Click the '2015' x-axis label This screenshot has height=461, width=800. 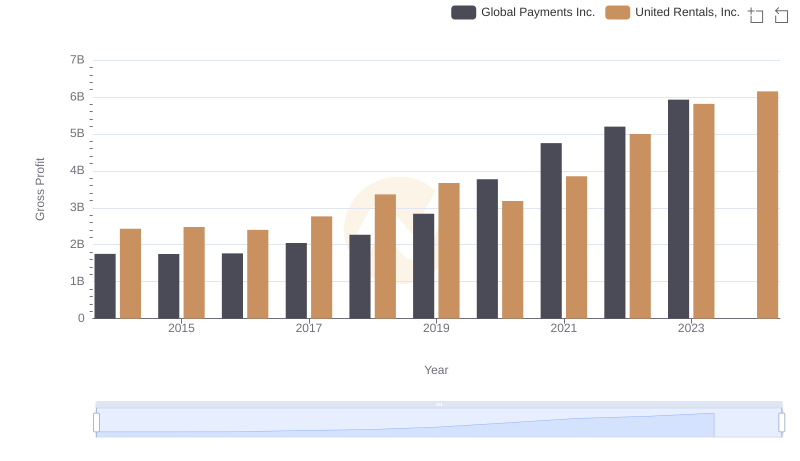click(181, 328)
